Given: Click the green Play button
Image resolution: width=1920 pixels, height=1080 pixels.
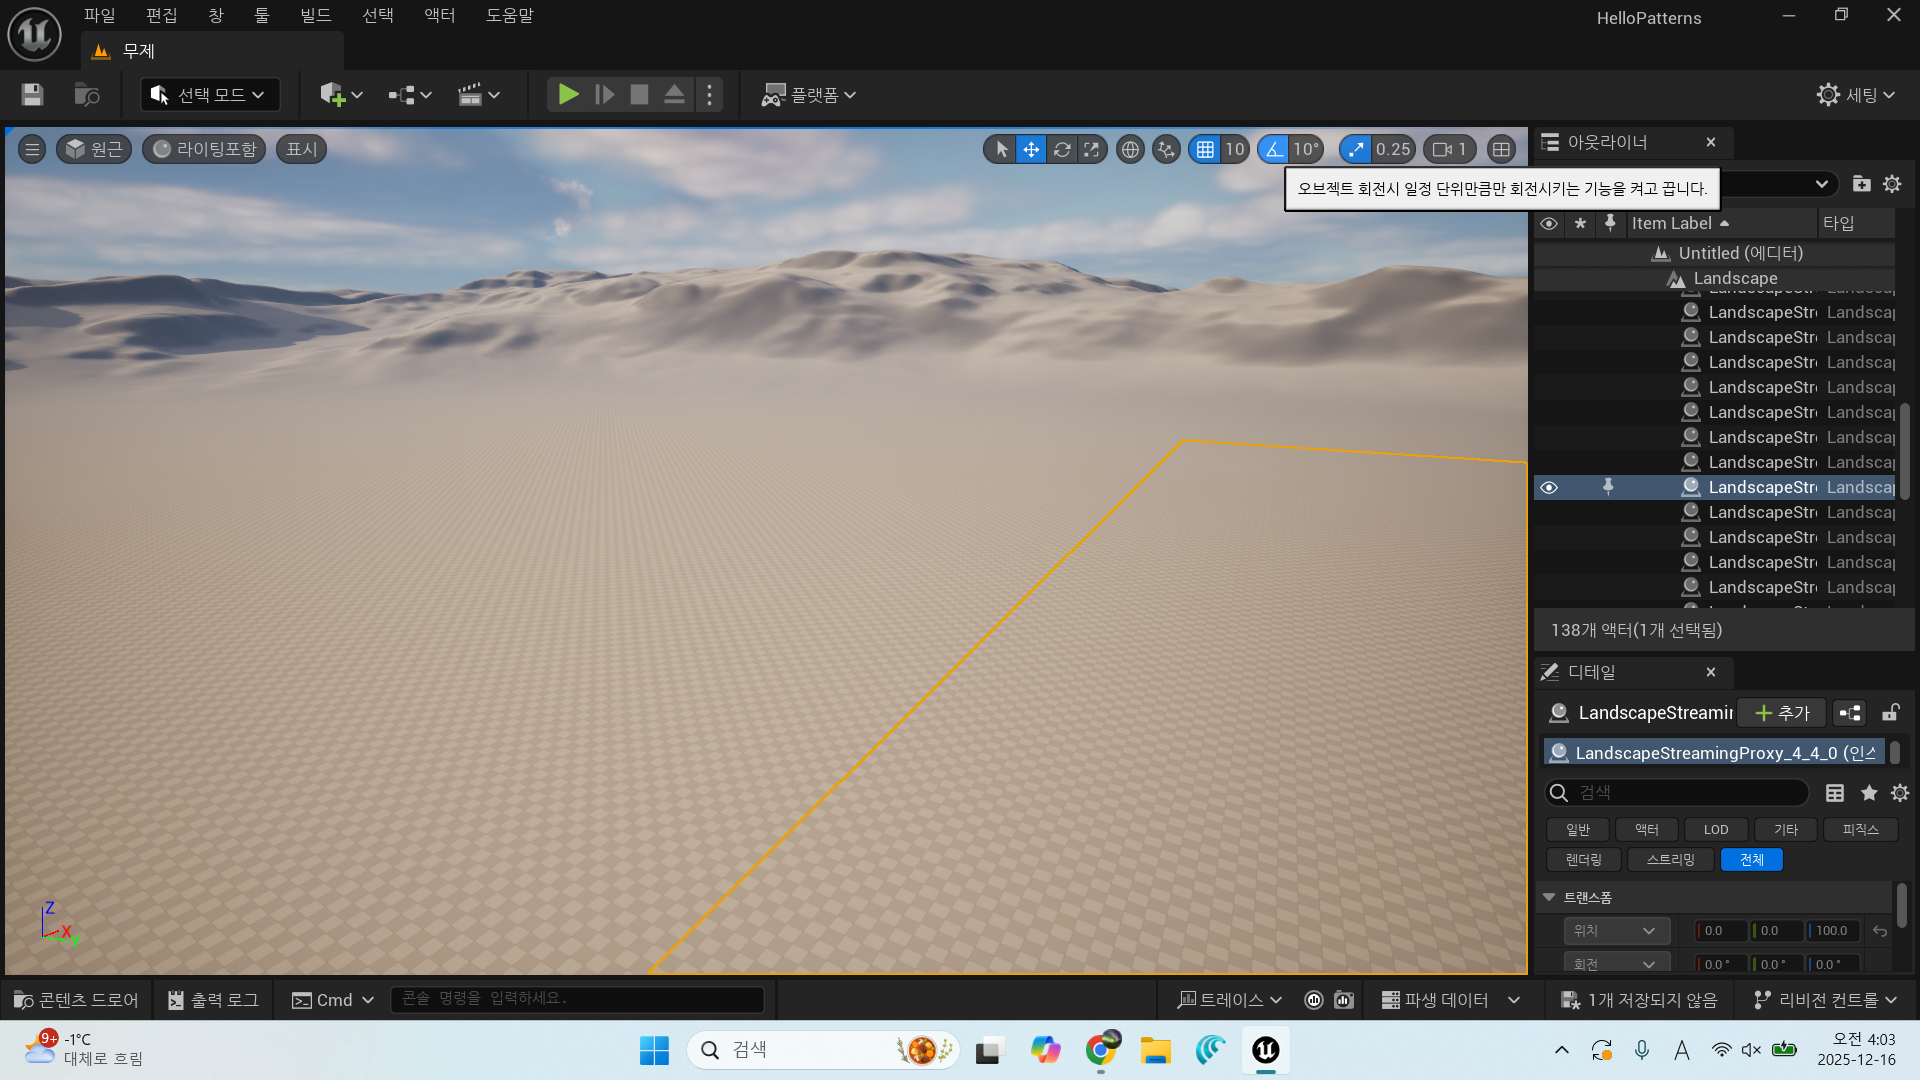Looking at the screenshot, I should tap(568, 95).
